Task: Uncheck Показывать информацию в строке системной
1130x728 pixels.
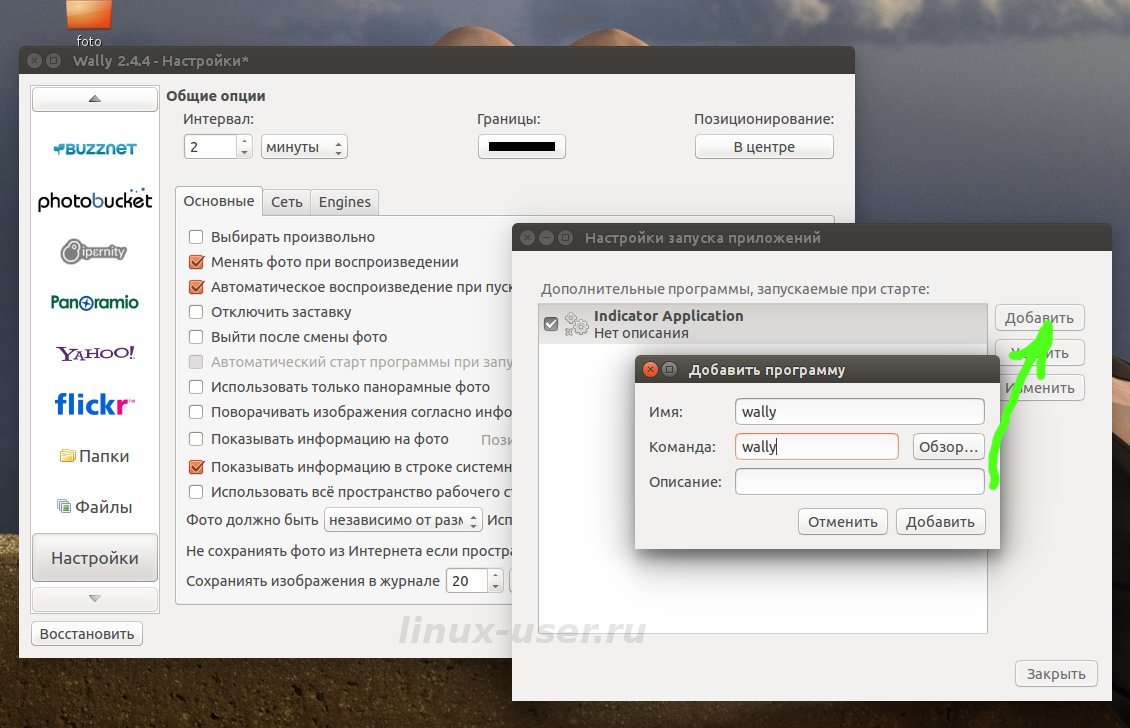Action: click(x=196, y=467)
